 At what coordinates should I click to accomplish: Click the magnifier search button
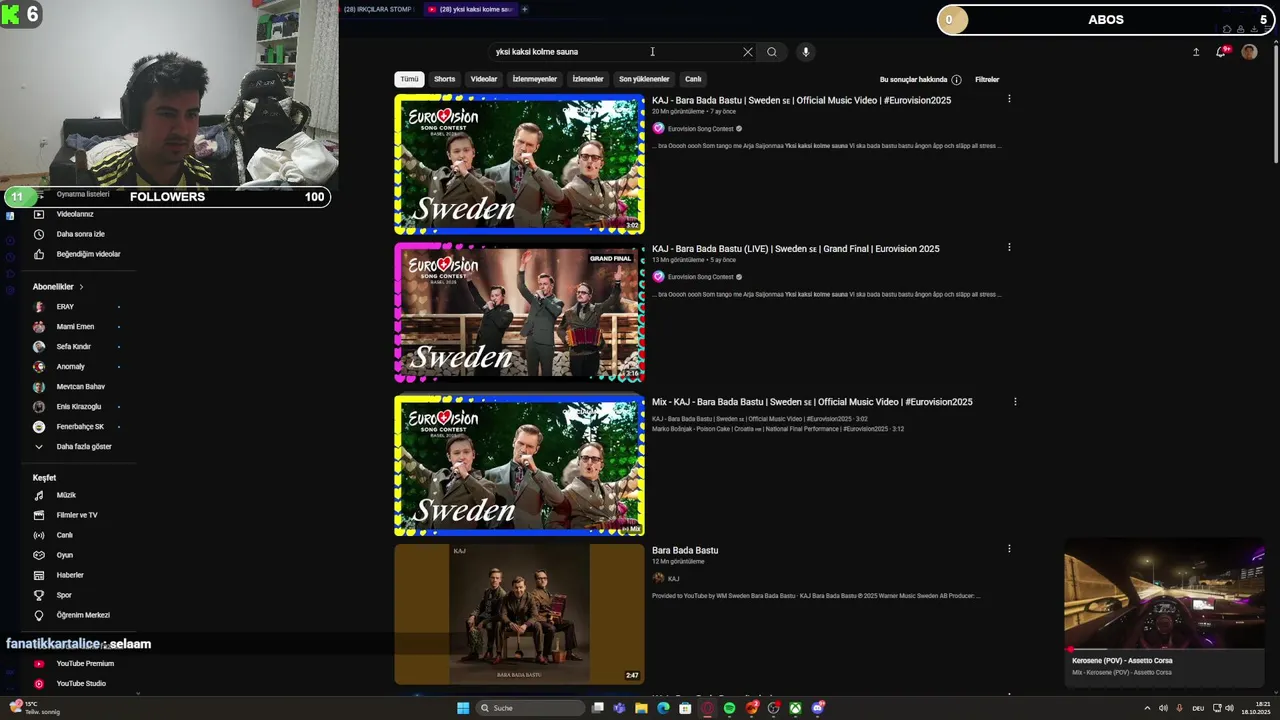772,52
